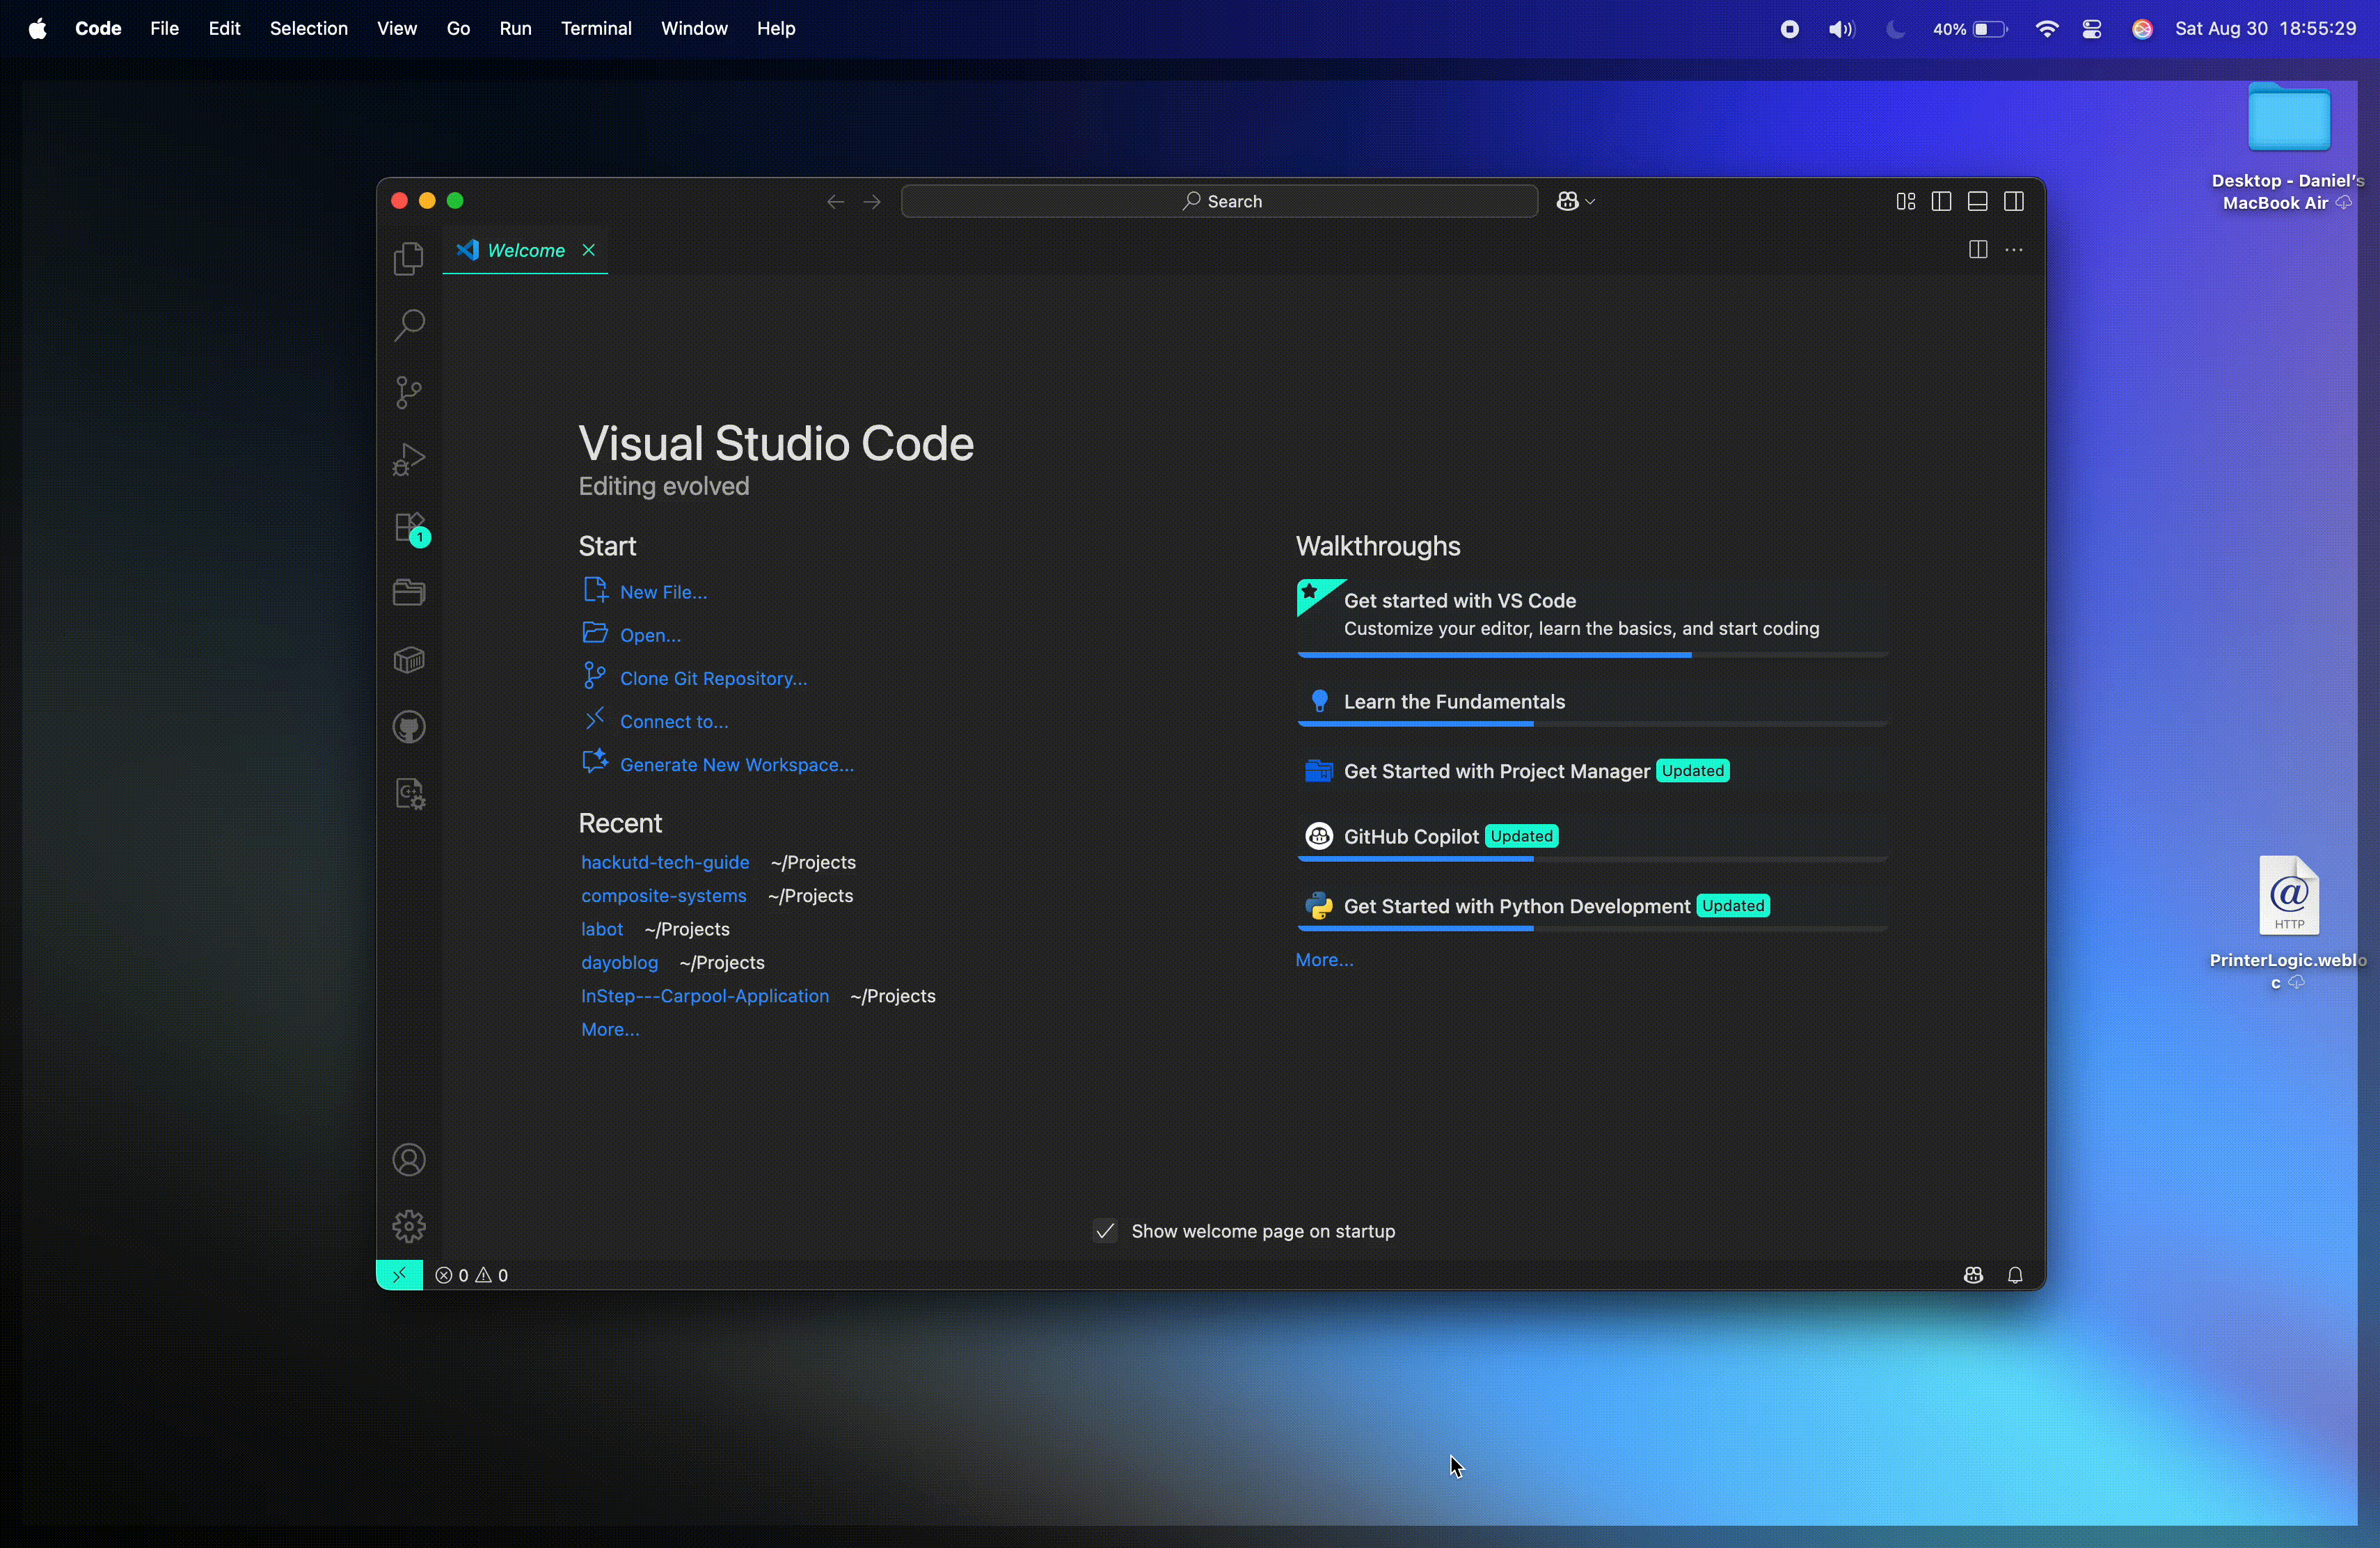Uncheck Show welcome page on startup
The height and width of the screenshot is (1548, 2380).
tap(1104, 1232)
